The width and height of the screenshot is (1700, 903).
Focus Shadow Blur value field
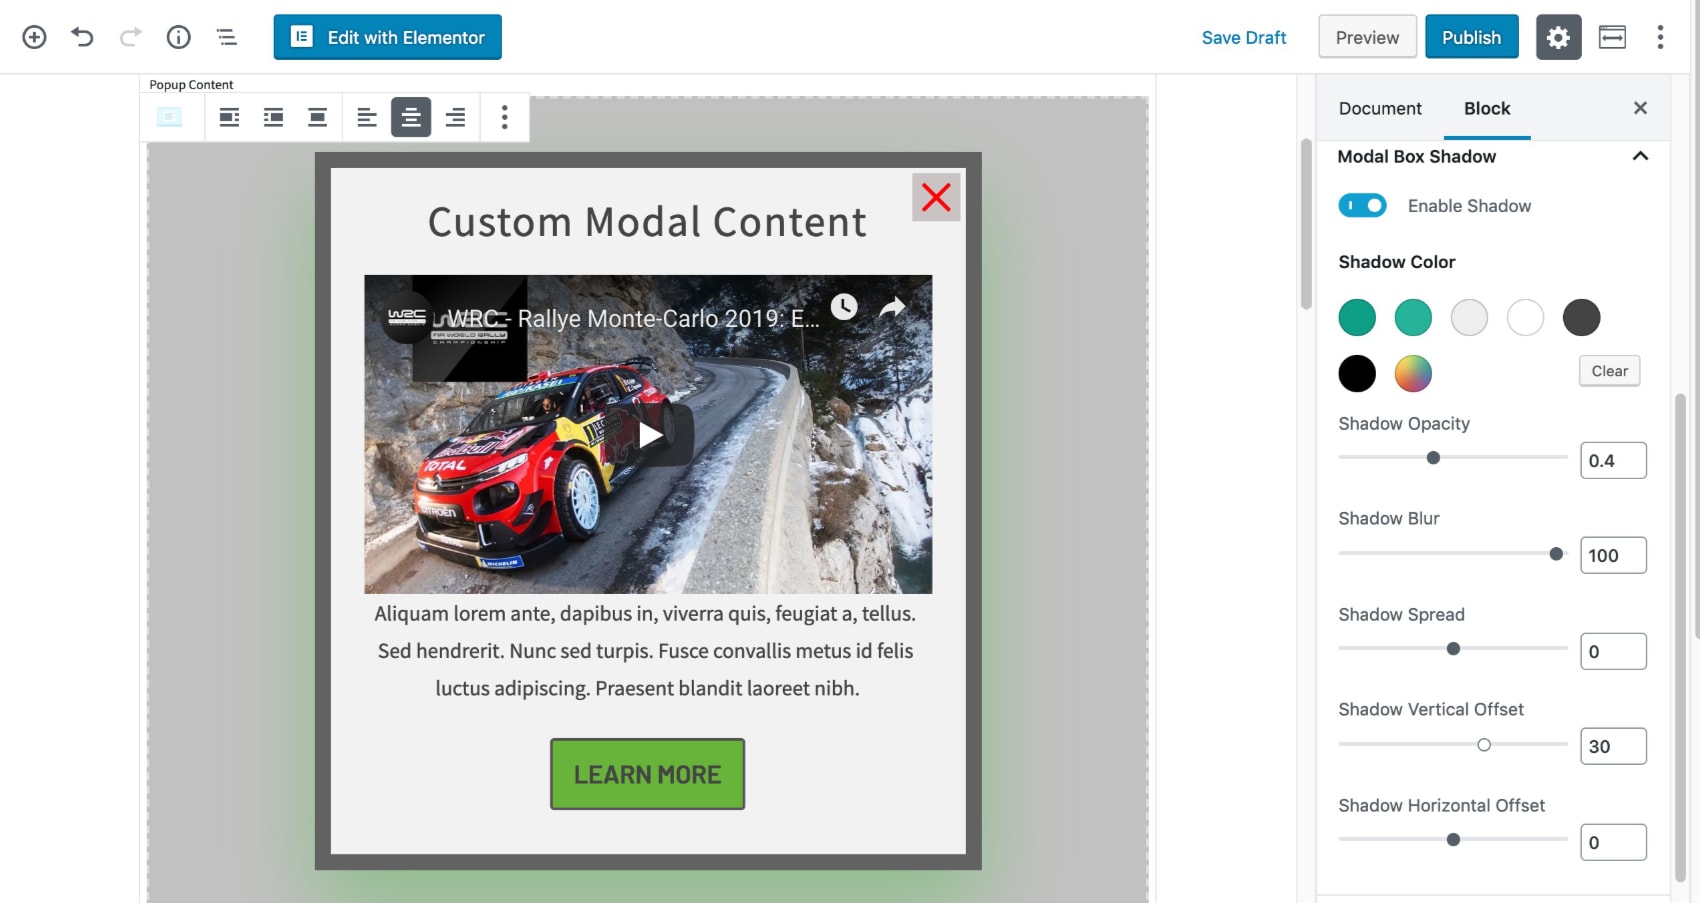[1613, 555]
